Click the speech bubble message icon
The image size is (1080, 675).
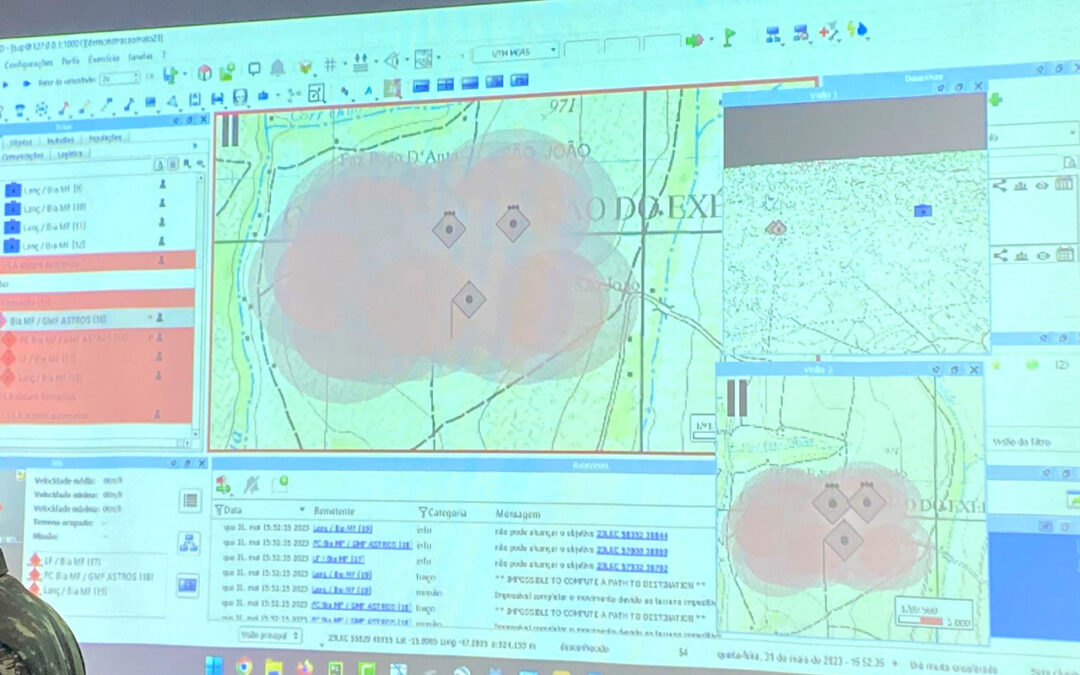coord(254,69)
